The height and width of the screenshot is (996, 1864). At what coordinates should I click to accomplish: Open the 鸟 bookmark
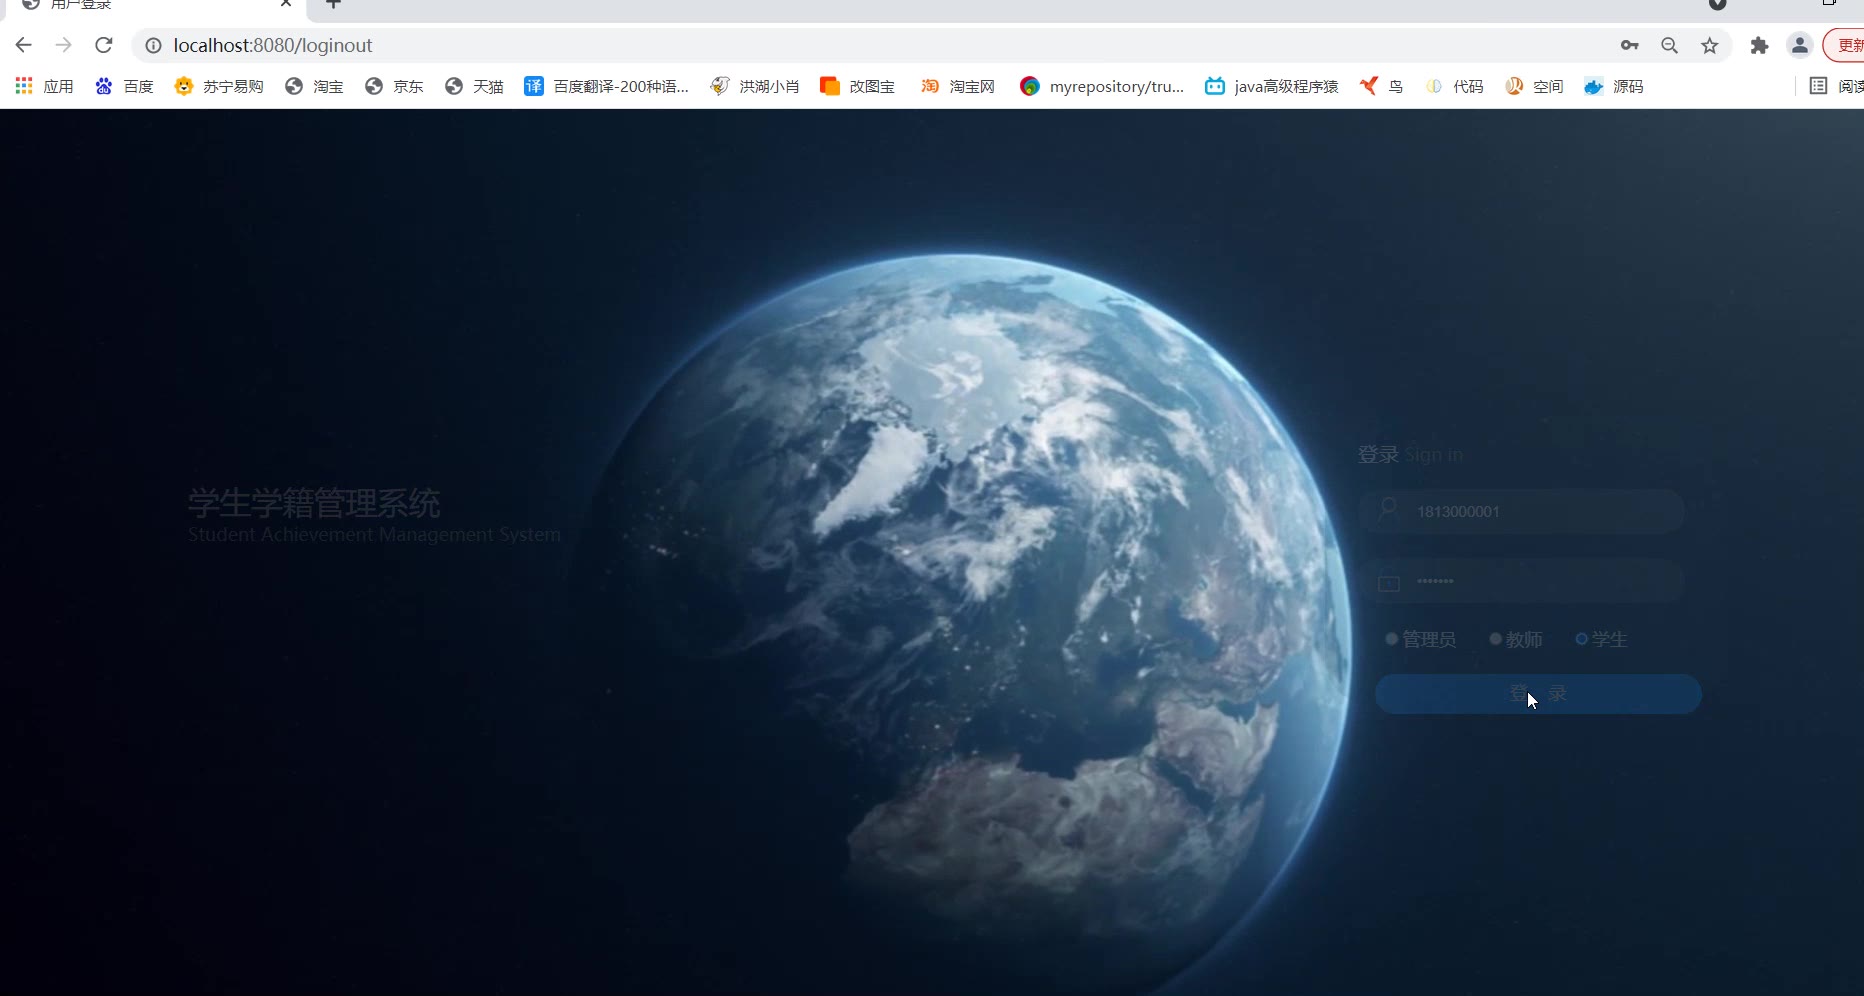tap(1381, 86)
